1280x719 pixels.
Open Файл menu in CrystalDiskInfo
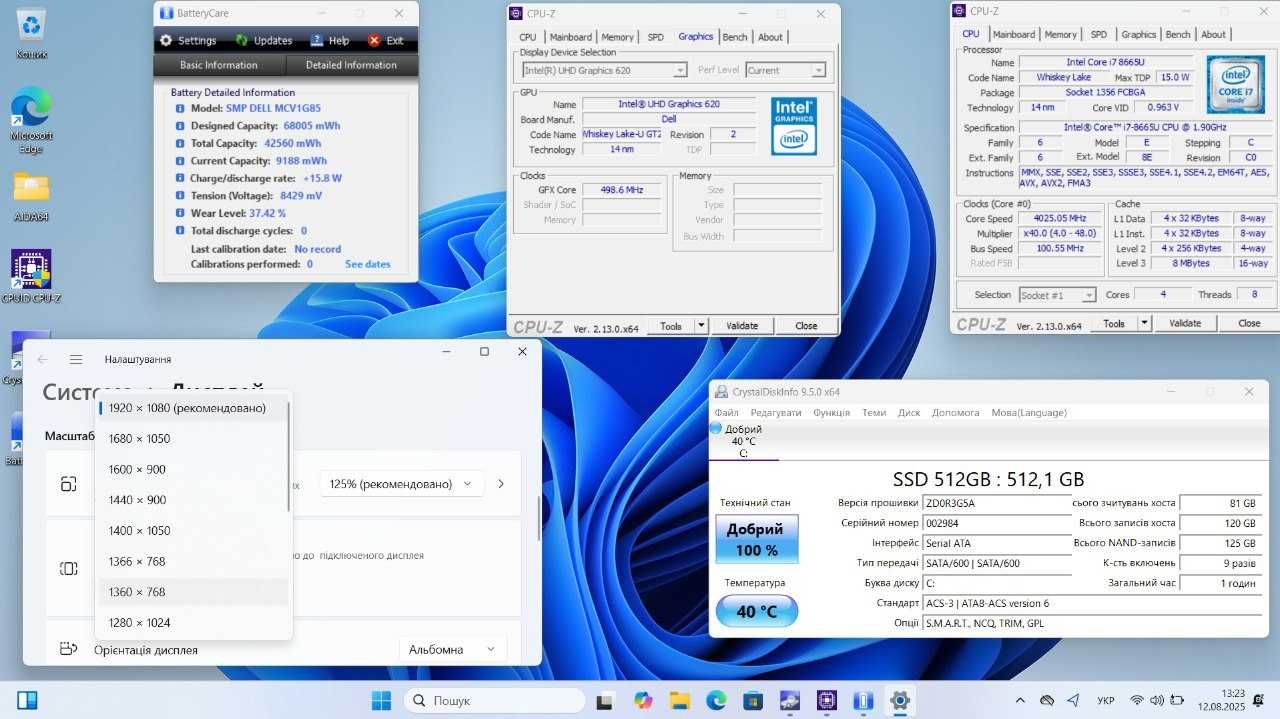coord(726,412)
